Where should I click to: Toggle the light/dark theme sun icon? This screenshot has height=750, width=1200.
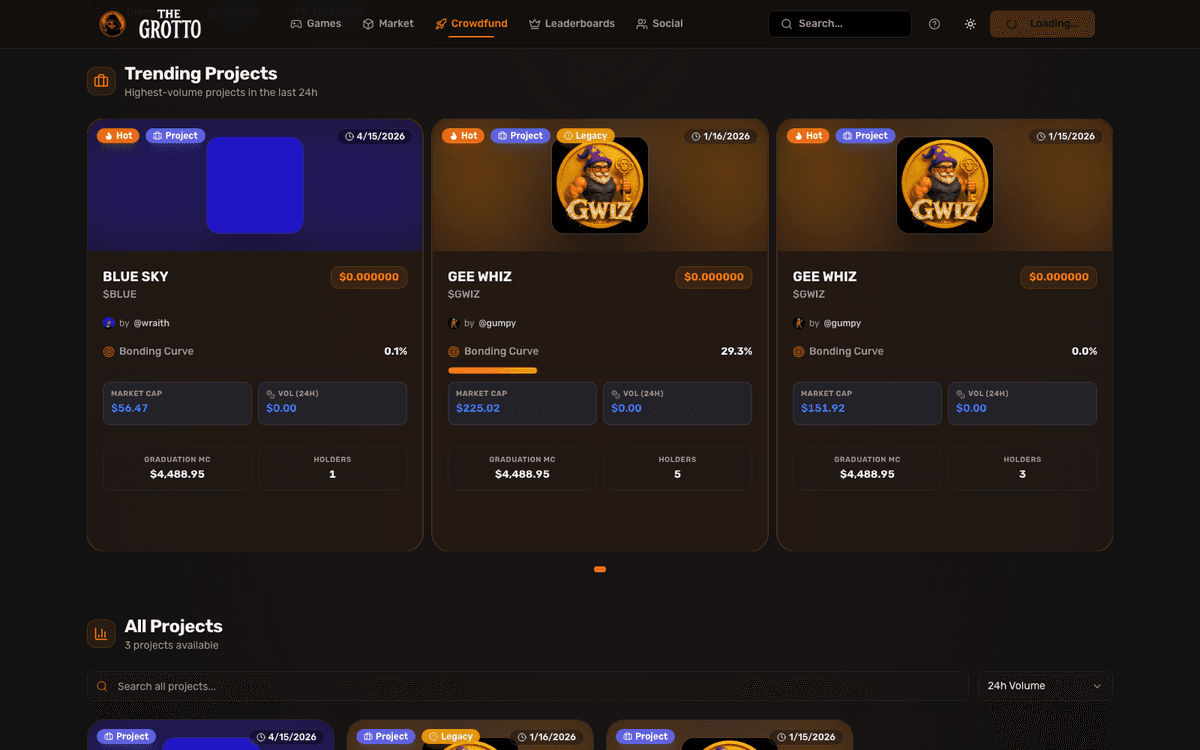(x=970, y=24)
